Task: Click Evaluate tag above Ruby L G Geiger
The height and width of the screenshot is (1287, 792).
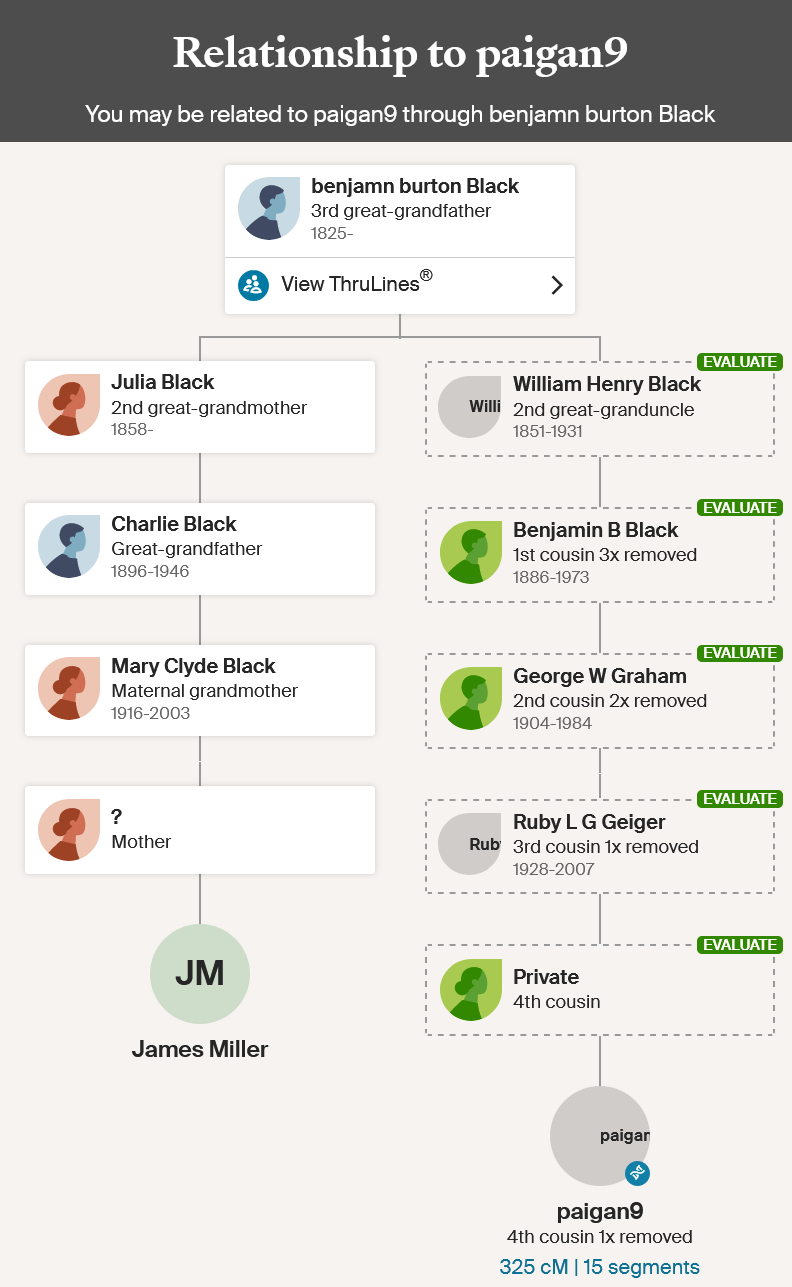Action: point(739,799)
